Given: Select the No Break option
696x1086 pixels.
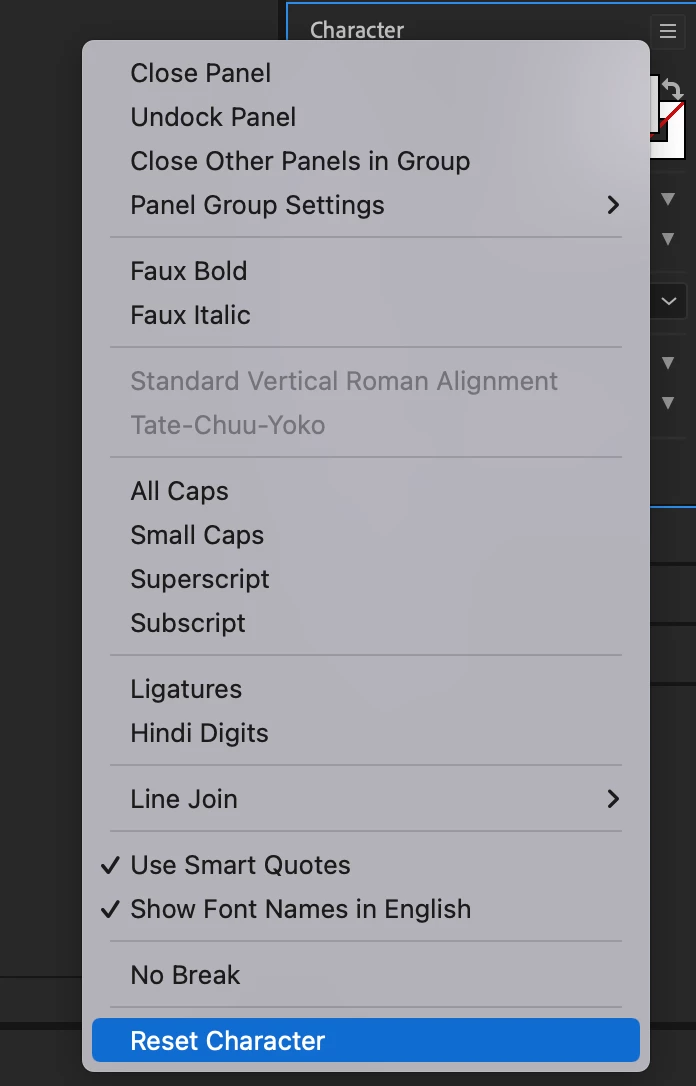Looking at the screenshot, I should point(185,975).
